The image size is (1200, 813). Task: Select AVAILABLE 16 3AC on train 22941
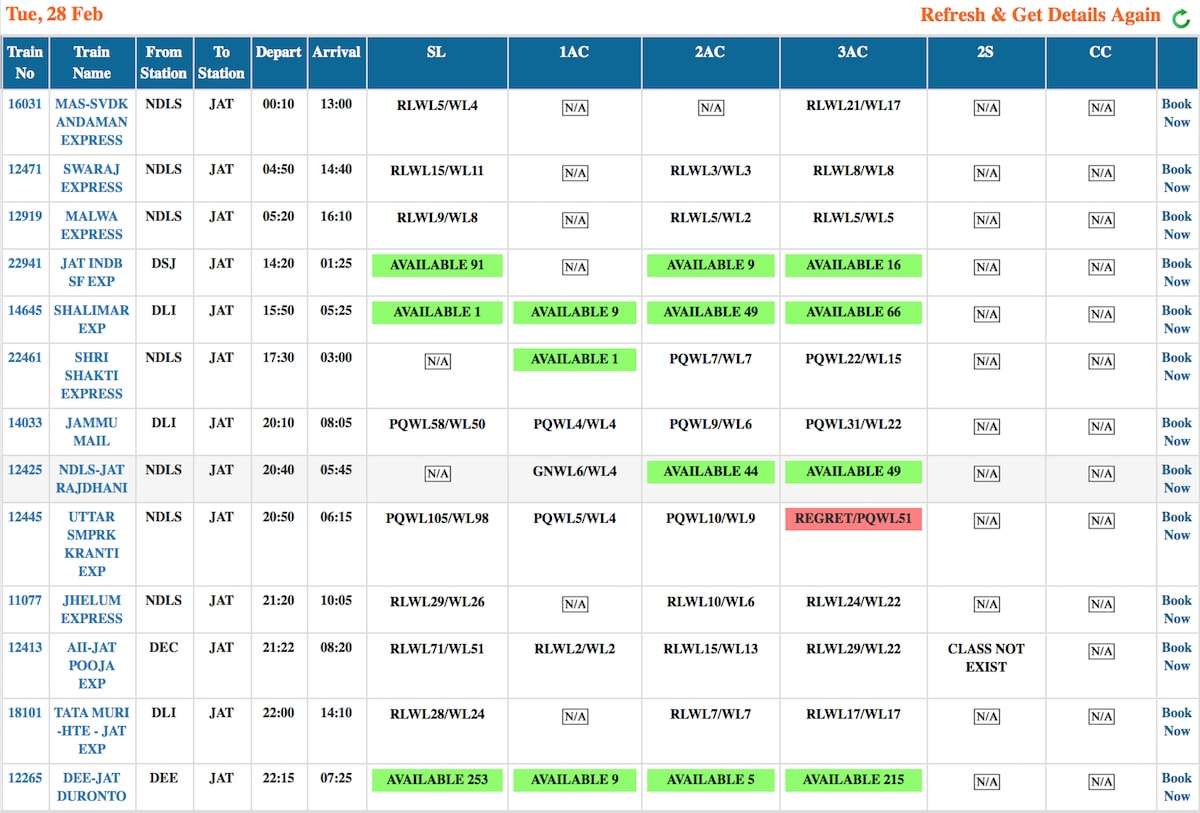(853, 265)
